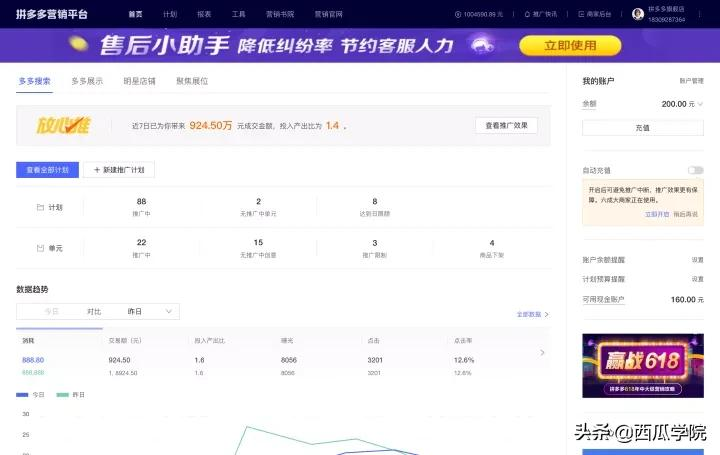Switch to the 明星店铺 tab
720x455 pixels.
point(140,81)
